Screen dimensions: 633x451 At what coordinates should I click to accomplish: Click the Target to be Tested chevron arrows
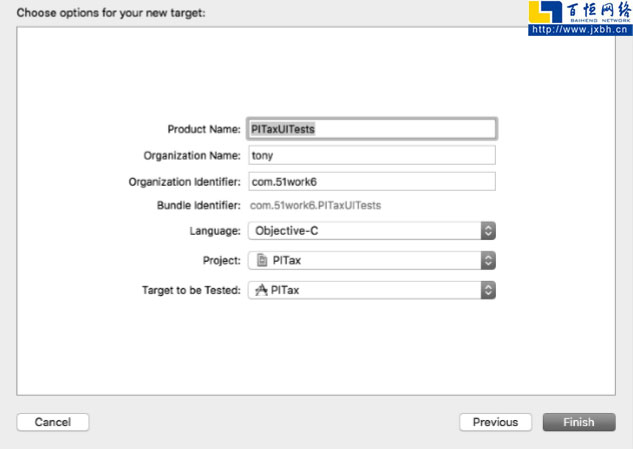pyautogui.click(x=488, y=290)
